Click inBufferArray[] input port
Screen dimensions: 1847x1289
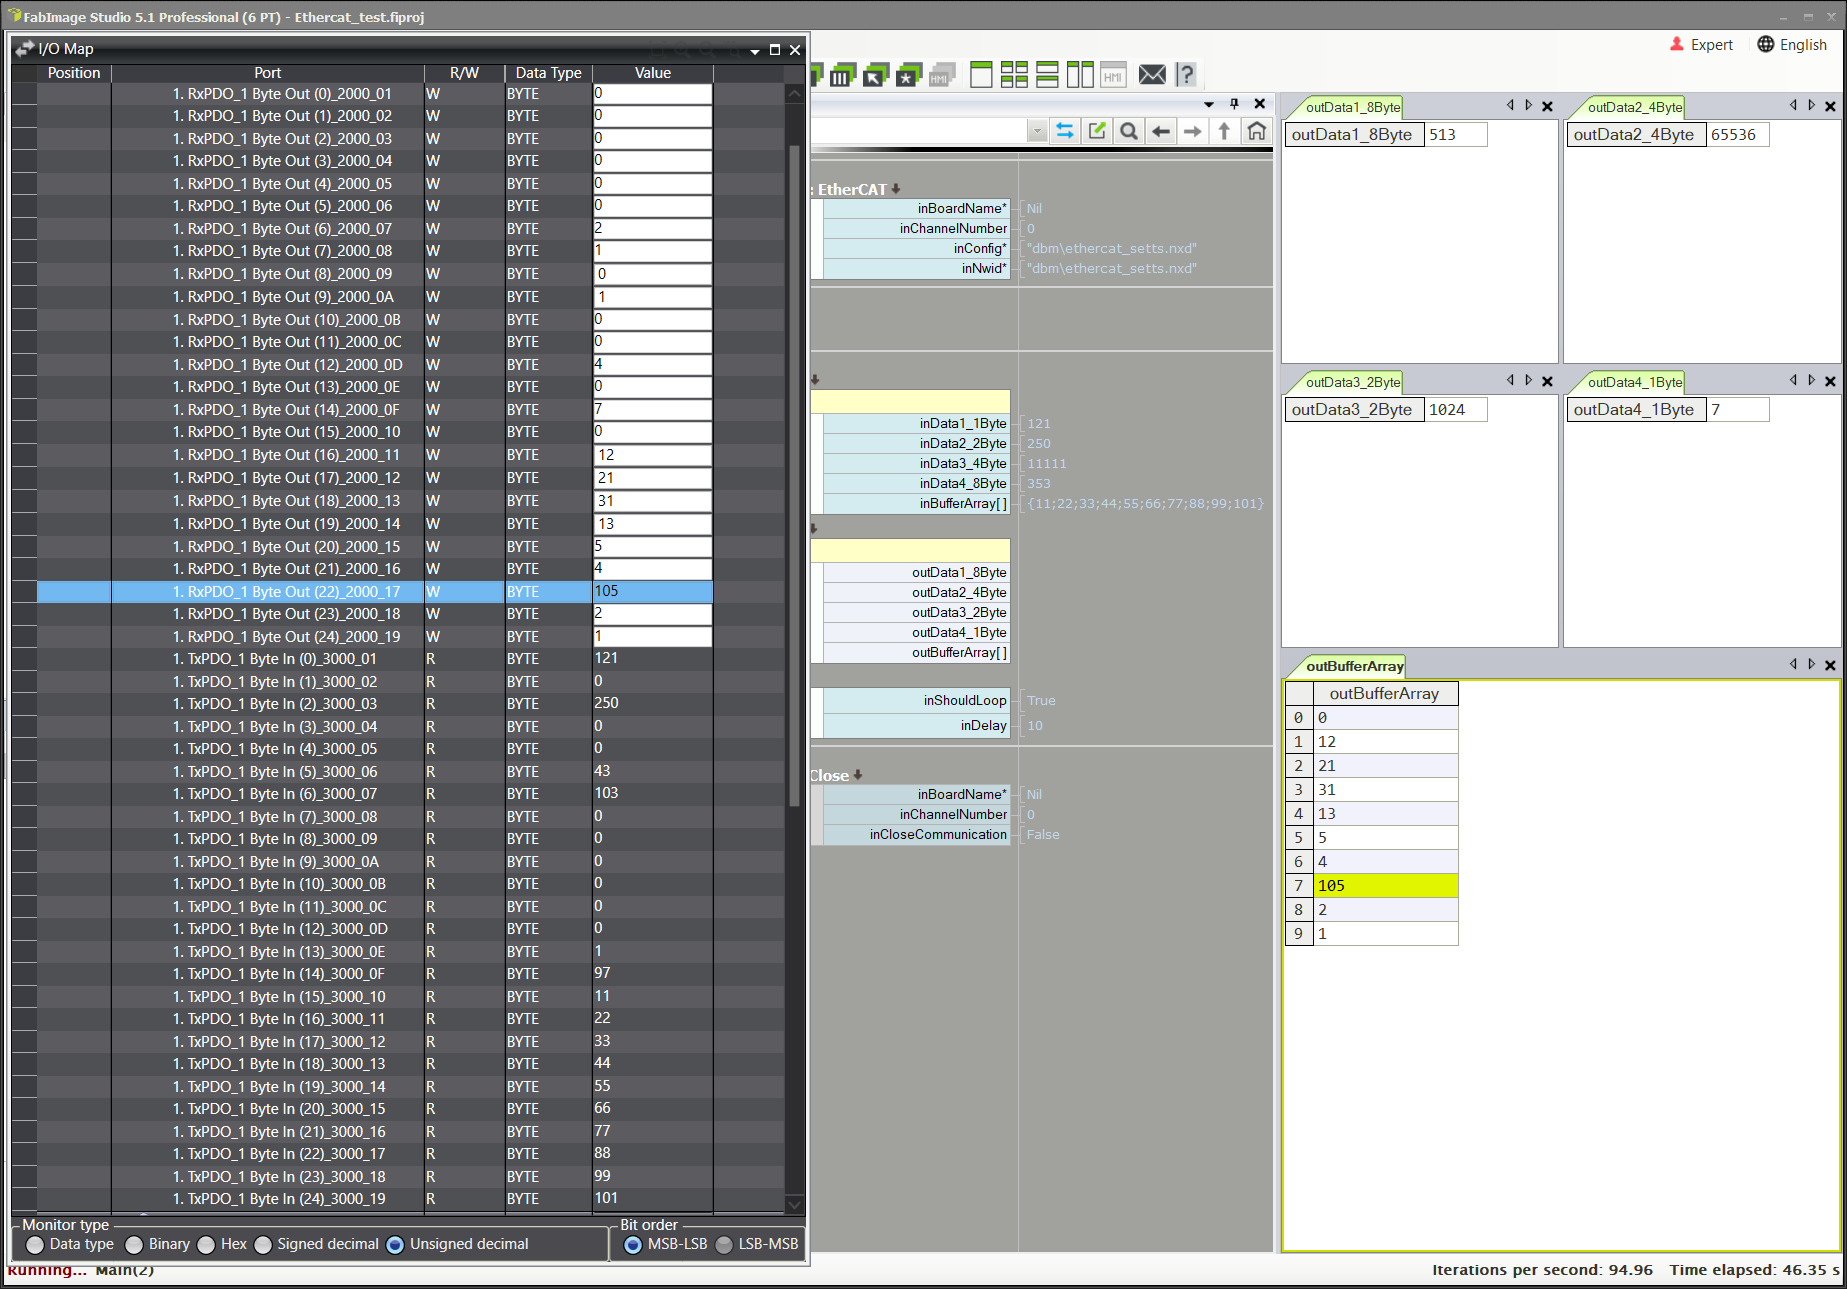(x=916, y=504)
